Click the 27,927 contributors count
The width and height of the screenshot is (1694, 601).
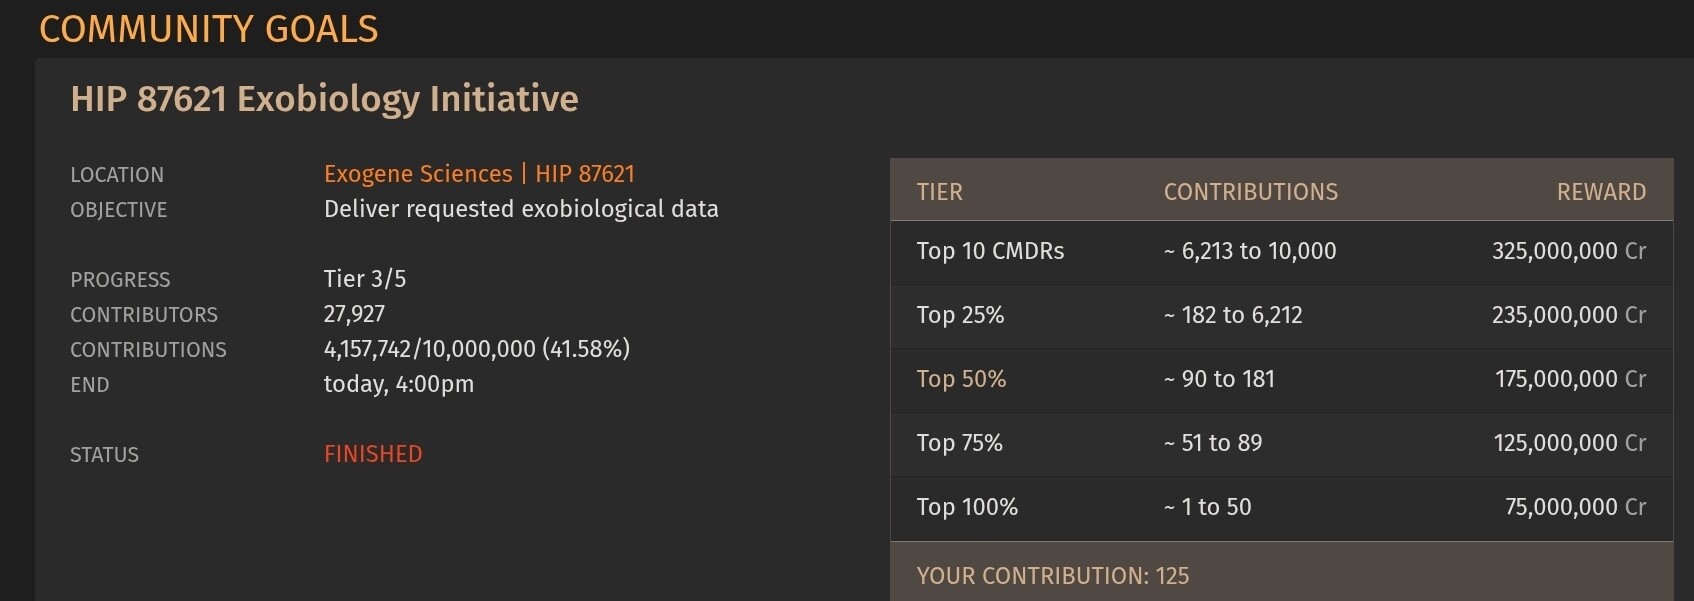[354, 314]
